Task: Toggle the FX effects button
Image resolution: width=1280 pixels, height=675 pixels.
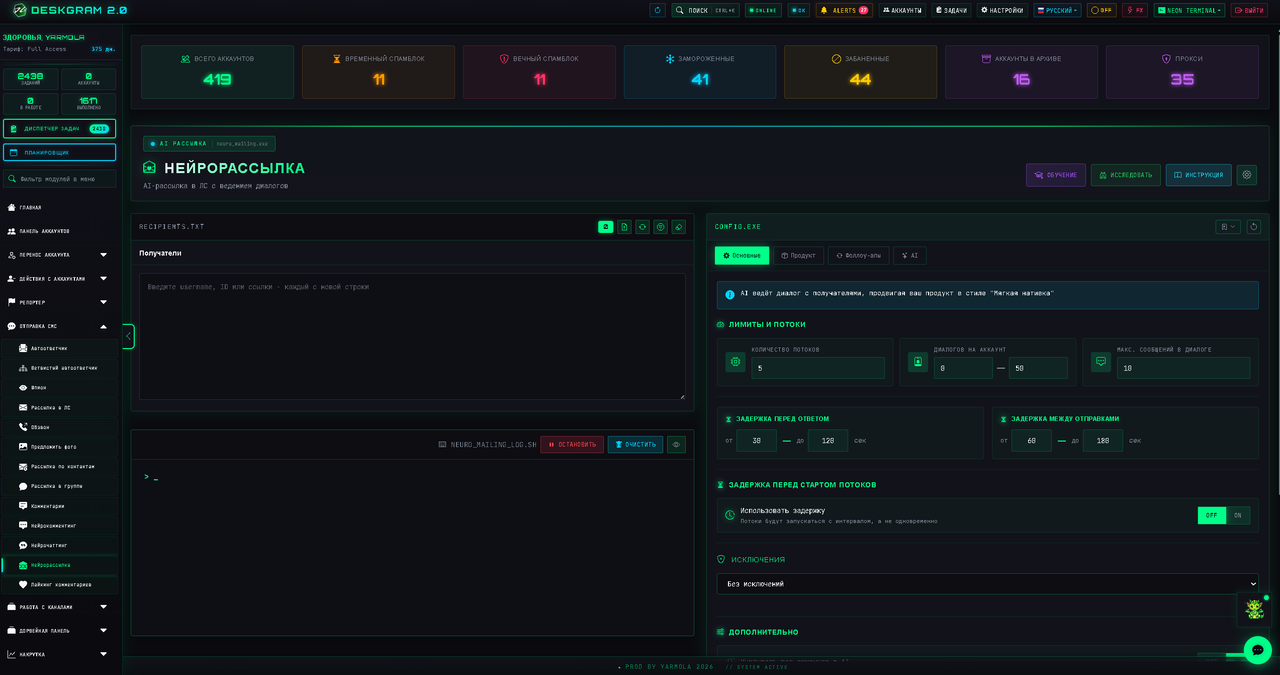Action: 1135,10
